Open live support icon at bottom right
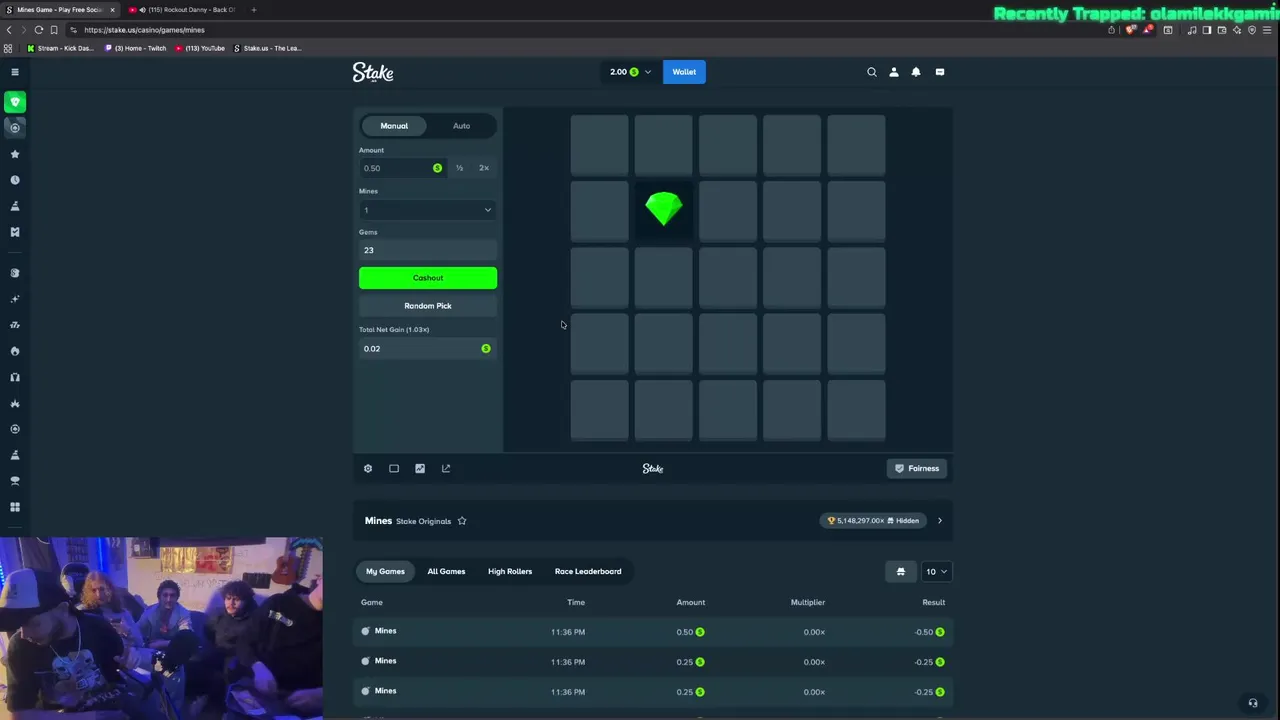 click(x=1253, y=703)
